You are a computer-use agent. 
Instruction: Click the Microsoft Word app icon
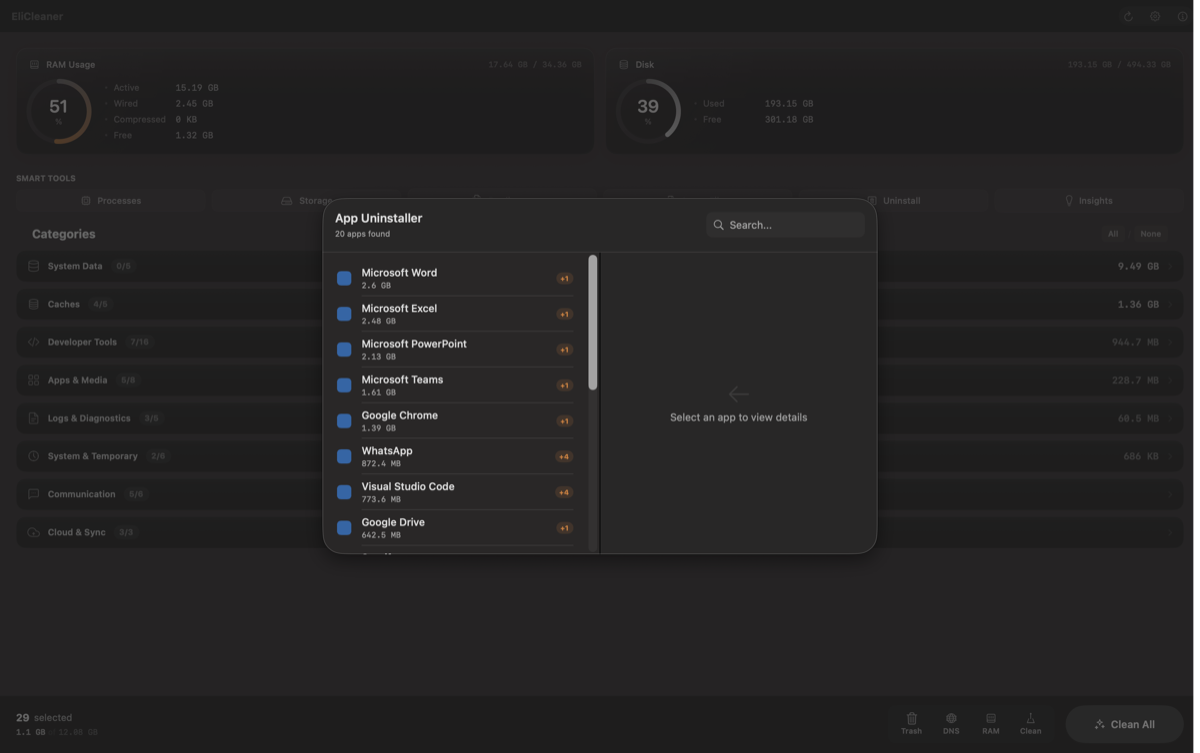tap(344, 278)
